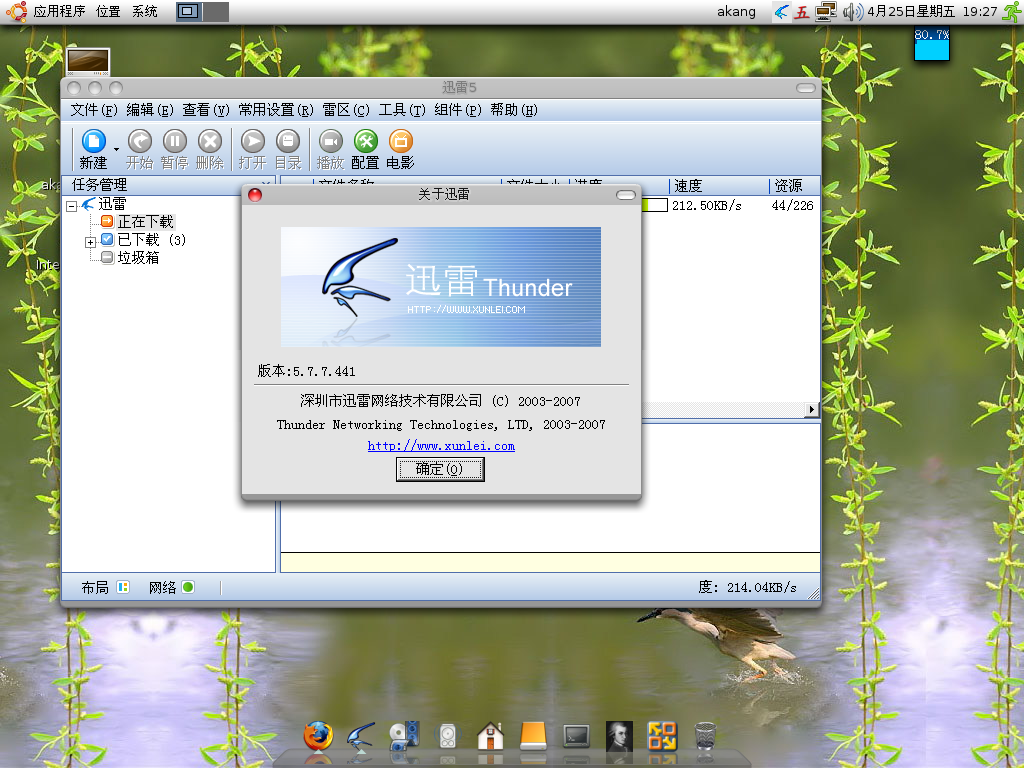Open the 工具(T) menu
This screenshot has height=768, width=1024.
click(402, 110)
